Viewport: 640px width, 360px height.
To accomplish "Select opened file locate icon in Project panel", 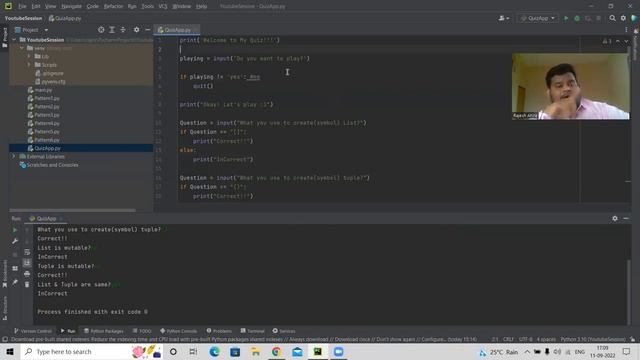I will click(101, 30).
